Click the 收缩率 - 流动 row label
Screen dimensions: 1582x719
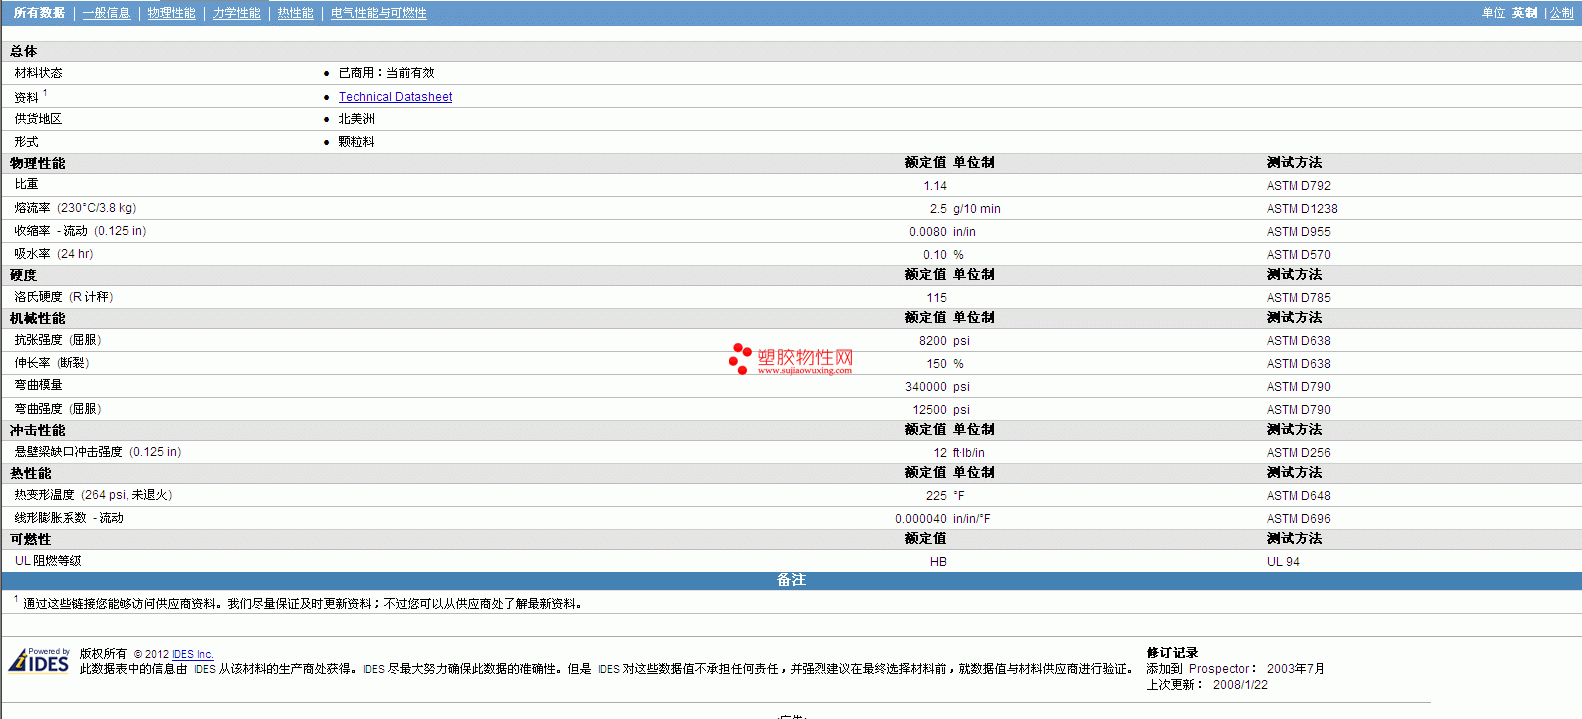point(80,231)
